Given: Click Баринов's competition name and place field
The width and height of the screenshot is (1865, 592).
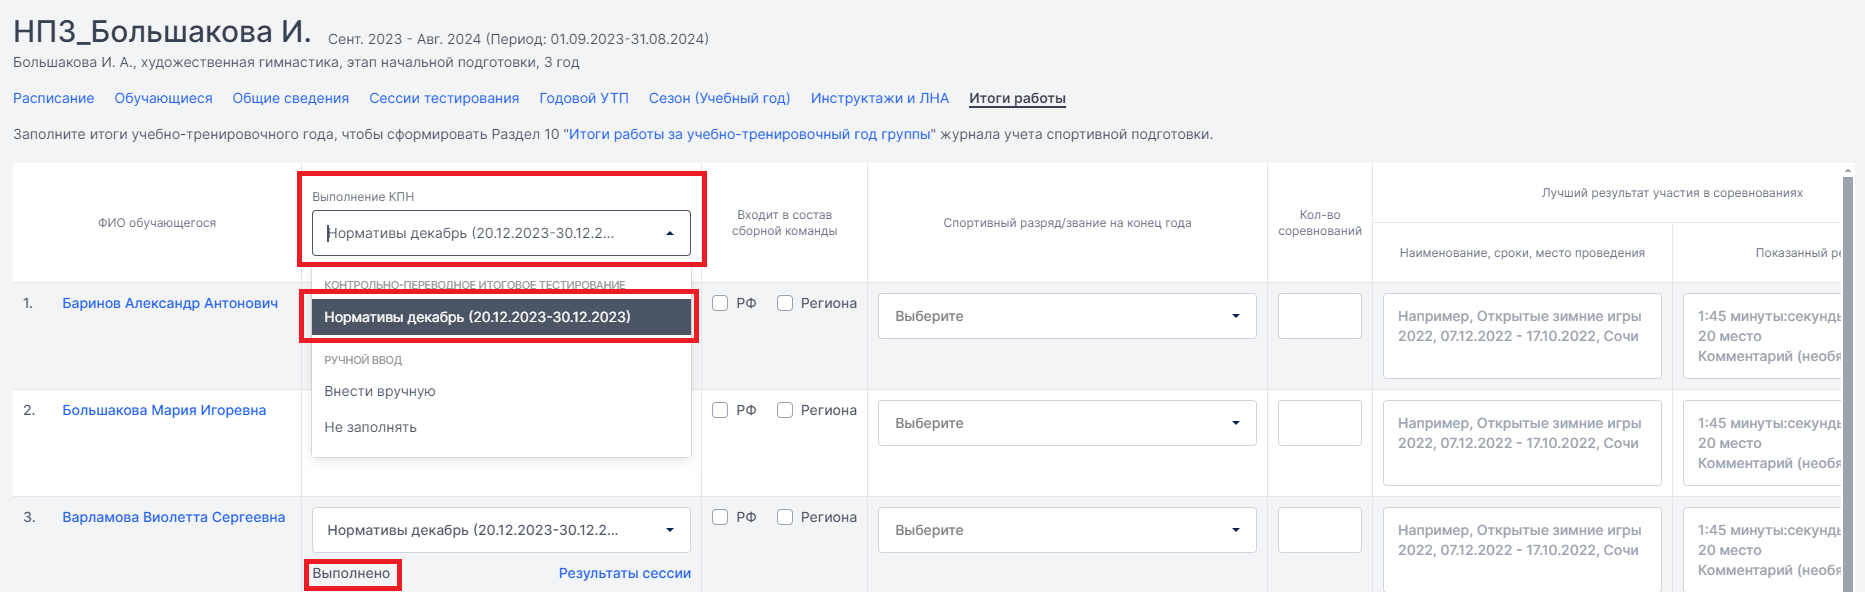Looking at the screenshot, I should tap(1522, 336).
